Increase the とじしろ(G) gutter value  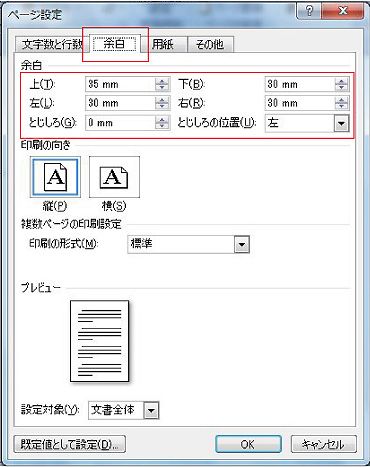[162, 119]
